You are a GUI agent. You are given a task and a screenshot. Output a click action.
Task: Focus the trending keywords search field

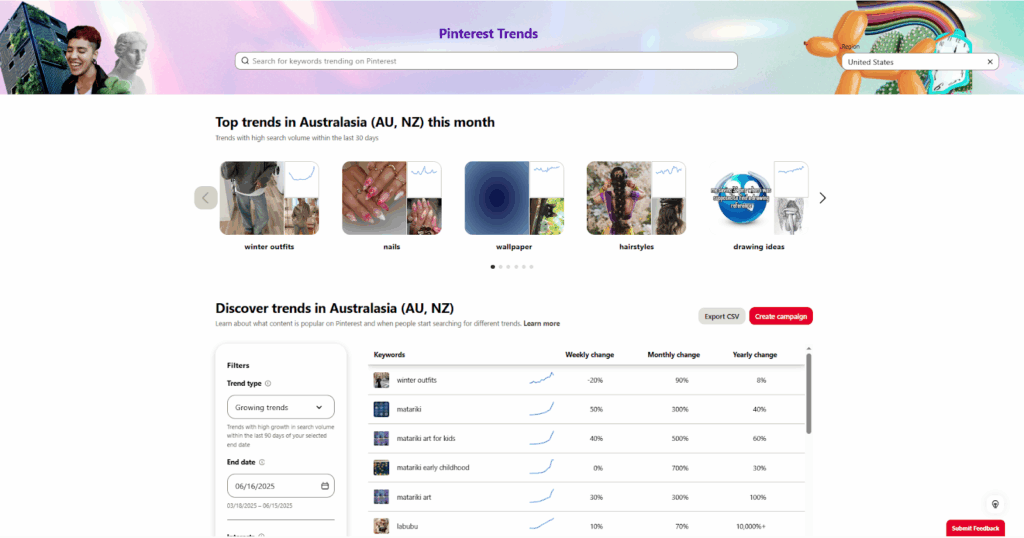[487, 61]
